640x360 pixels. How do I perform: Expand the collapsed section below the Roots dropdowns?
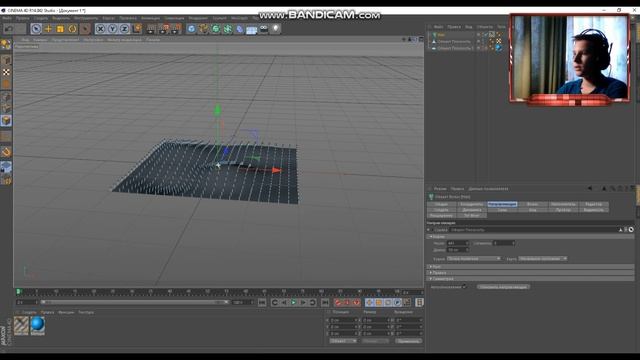pos(431,267)
